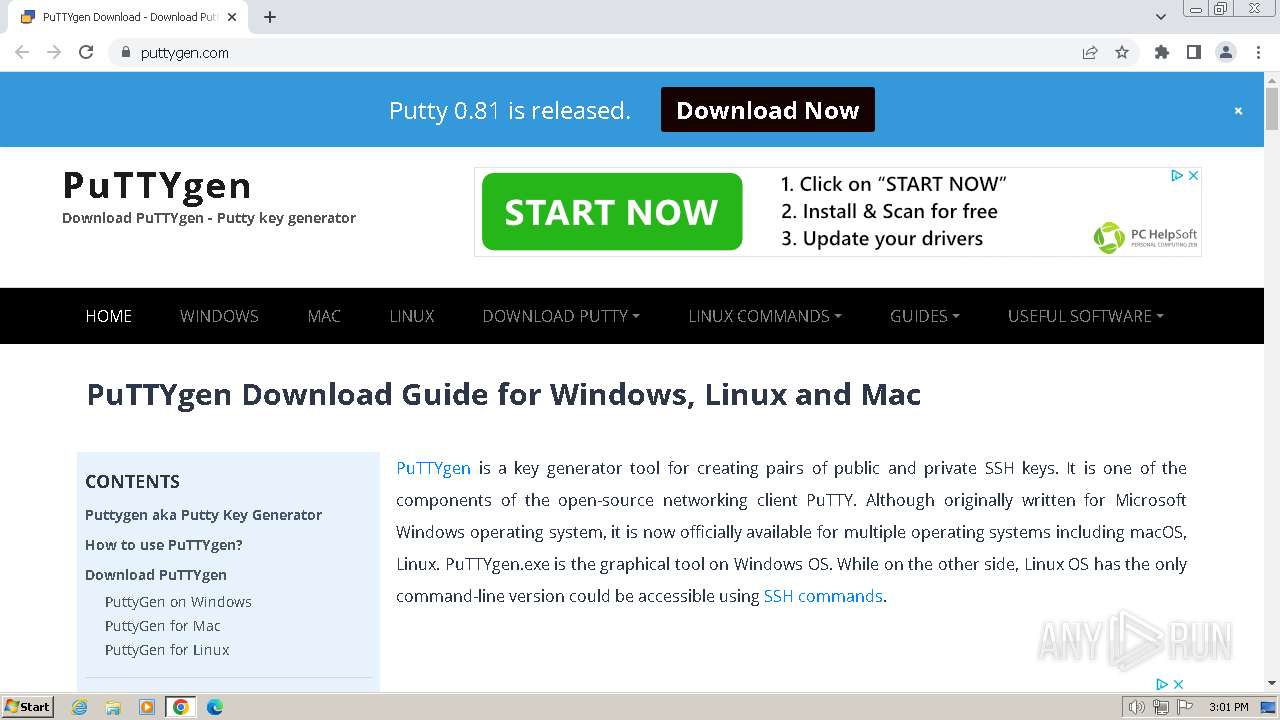Open volume control in system tray

(1137, 707)
